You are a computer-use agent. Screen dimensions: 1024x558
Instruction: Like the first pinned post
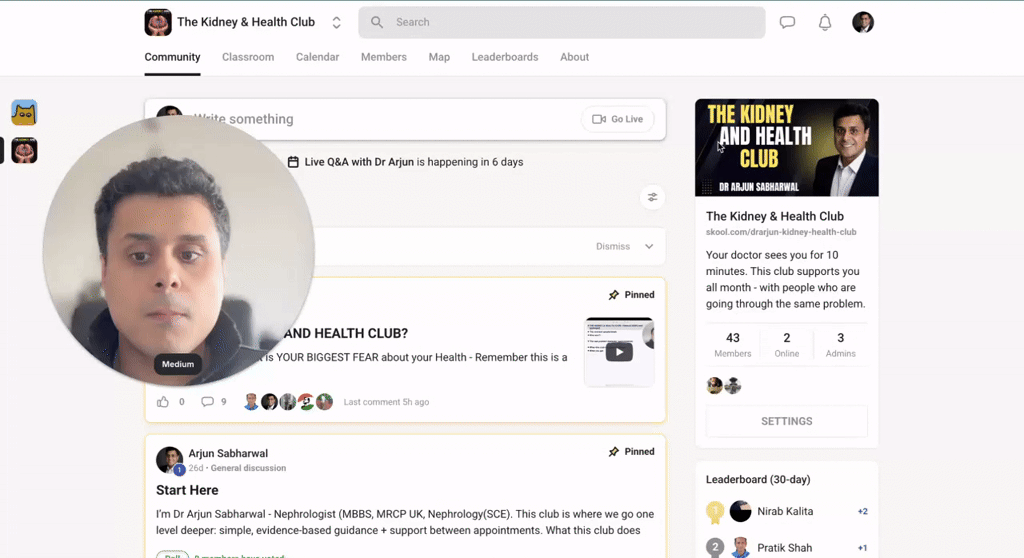[163, 402]
